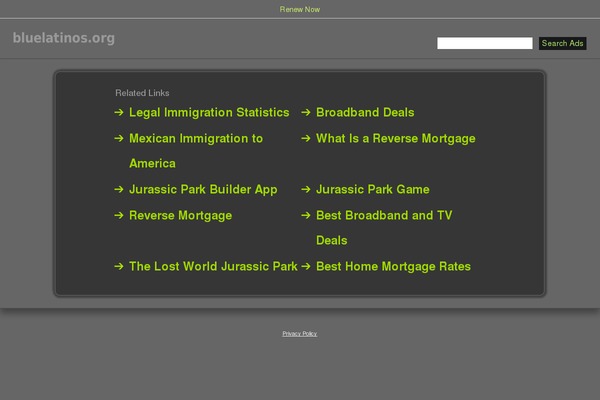This screenshot has height=400, width=600.
Task: Open Best Broadband and TV Deals link
Action: (x=384, y=228)
